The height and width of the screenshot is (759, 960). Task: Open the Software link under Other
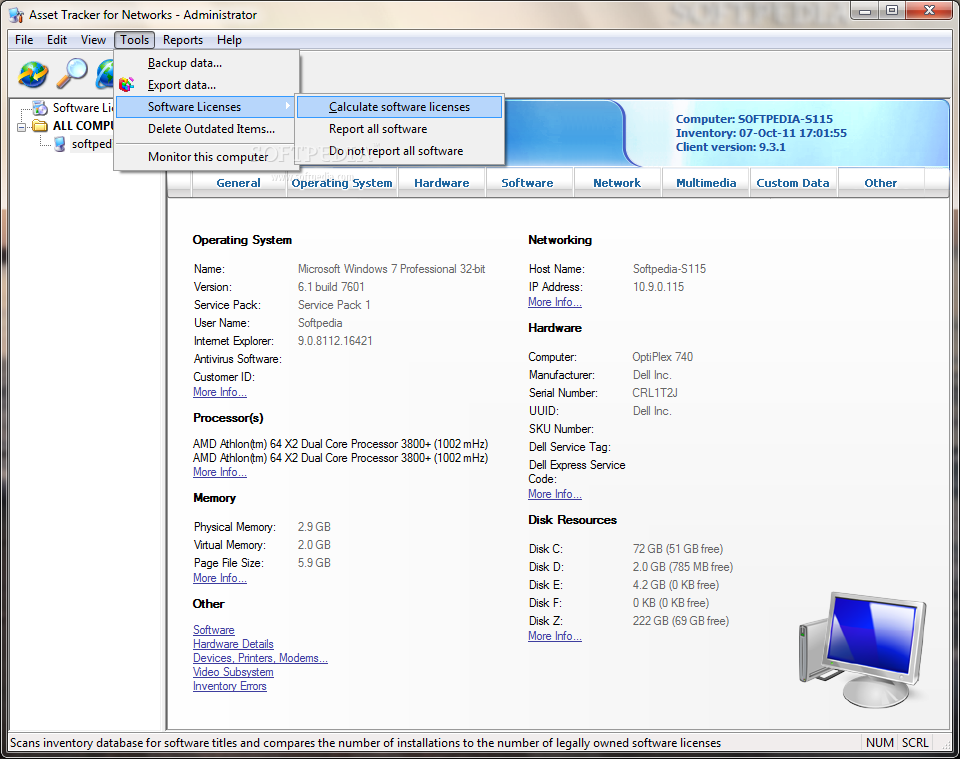coord(214,630)
